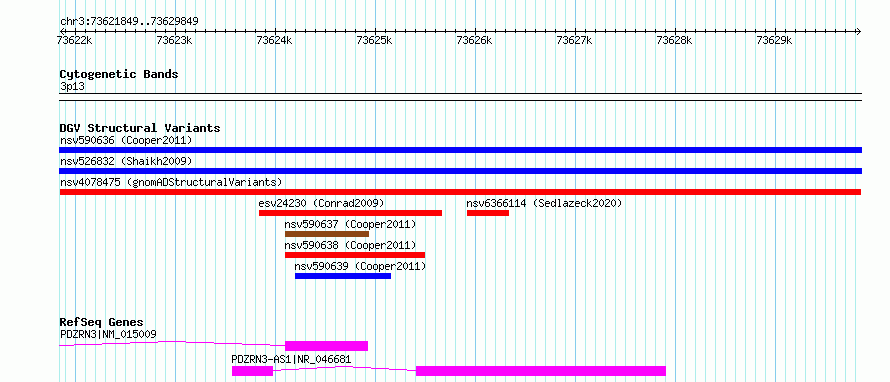Click the PDZRN3-AS1|NR_046681 gene label

tap(291, 359)
